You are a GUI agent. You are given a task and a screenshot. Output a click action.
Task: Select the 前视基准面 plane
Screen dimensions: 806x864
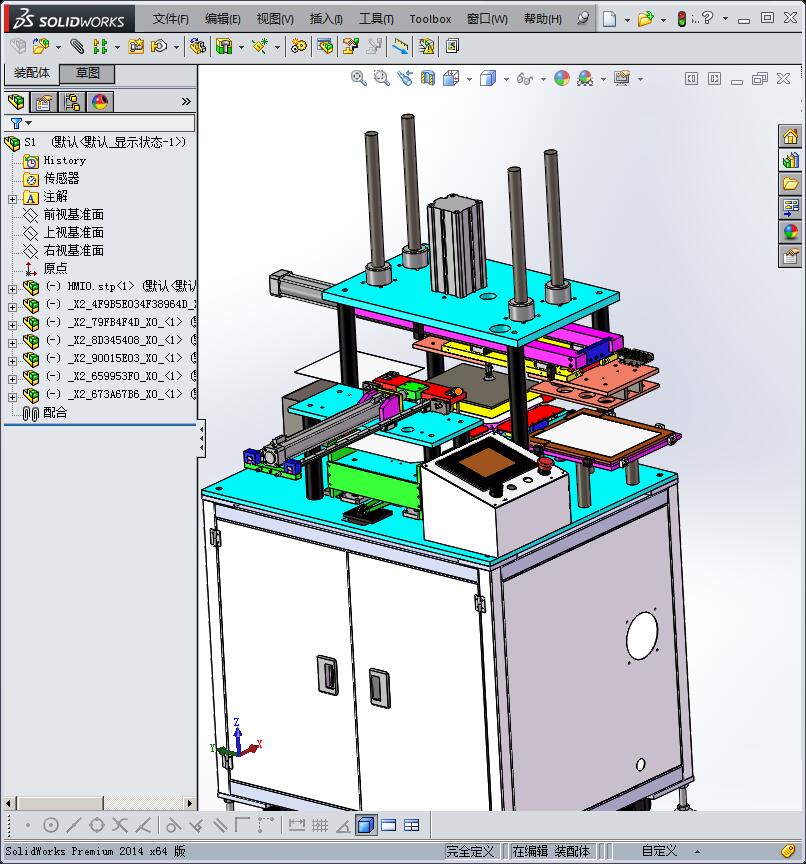click(73, 214)
